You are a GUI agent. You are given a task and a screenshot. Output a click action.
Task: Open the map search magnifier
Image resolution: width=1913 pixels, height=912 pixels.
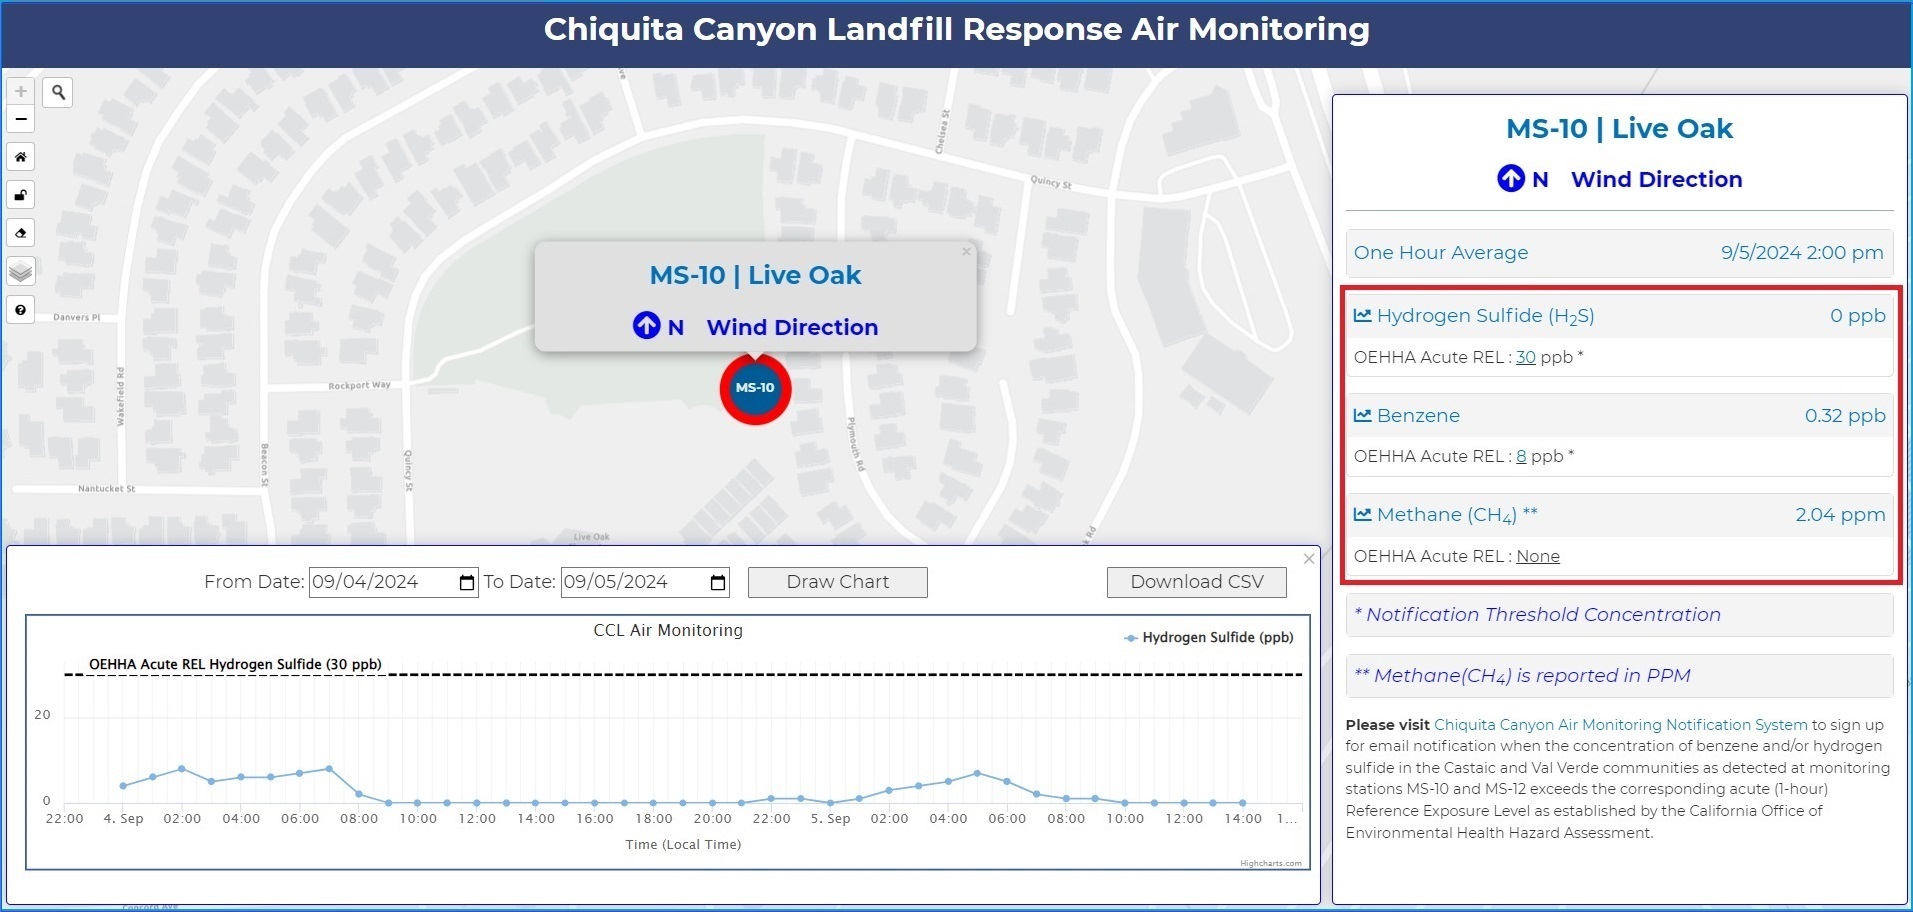point(58,92)
